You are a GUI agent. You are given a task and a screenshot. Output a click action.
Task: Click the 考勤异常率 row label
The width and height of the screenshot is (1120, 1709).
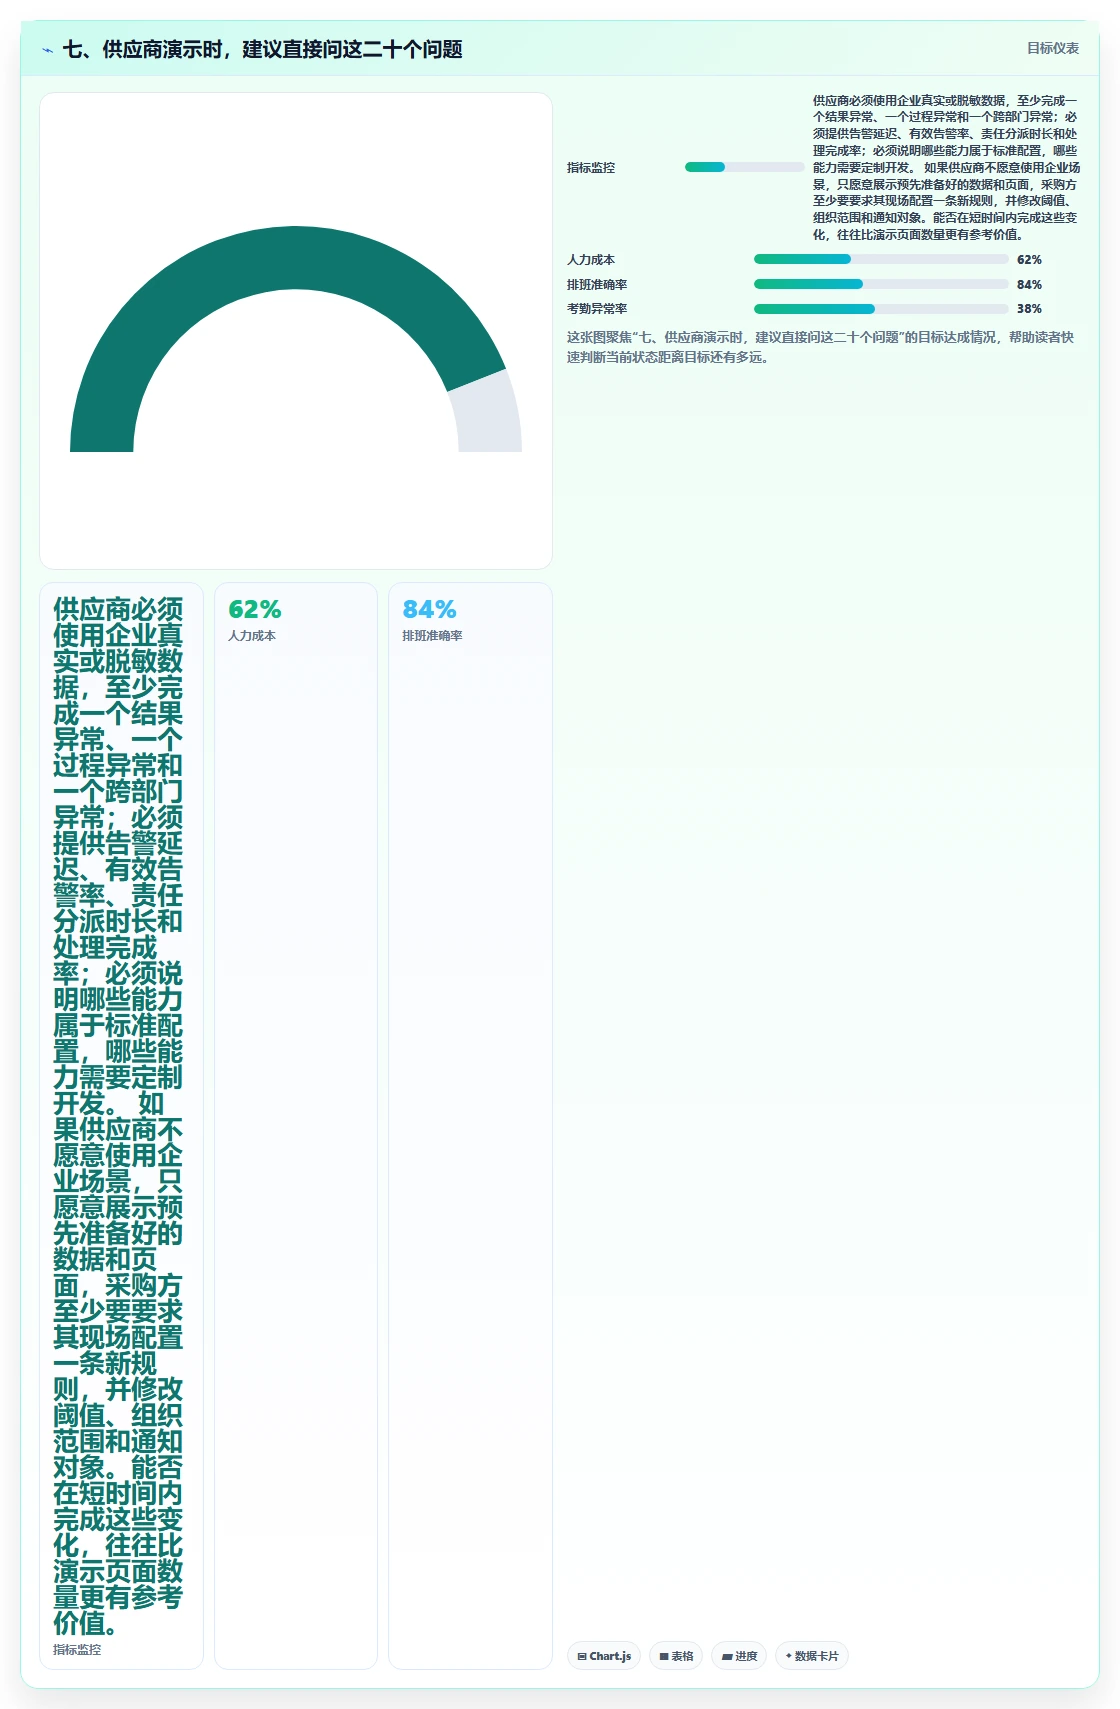[597, 309]
